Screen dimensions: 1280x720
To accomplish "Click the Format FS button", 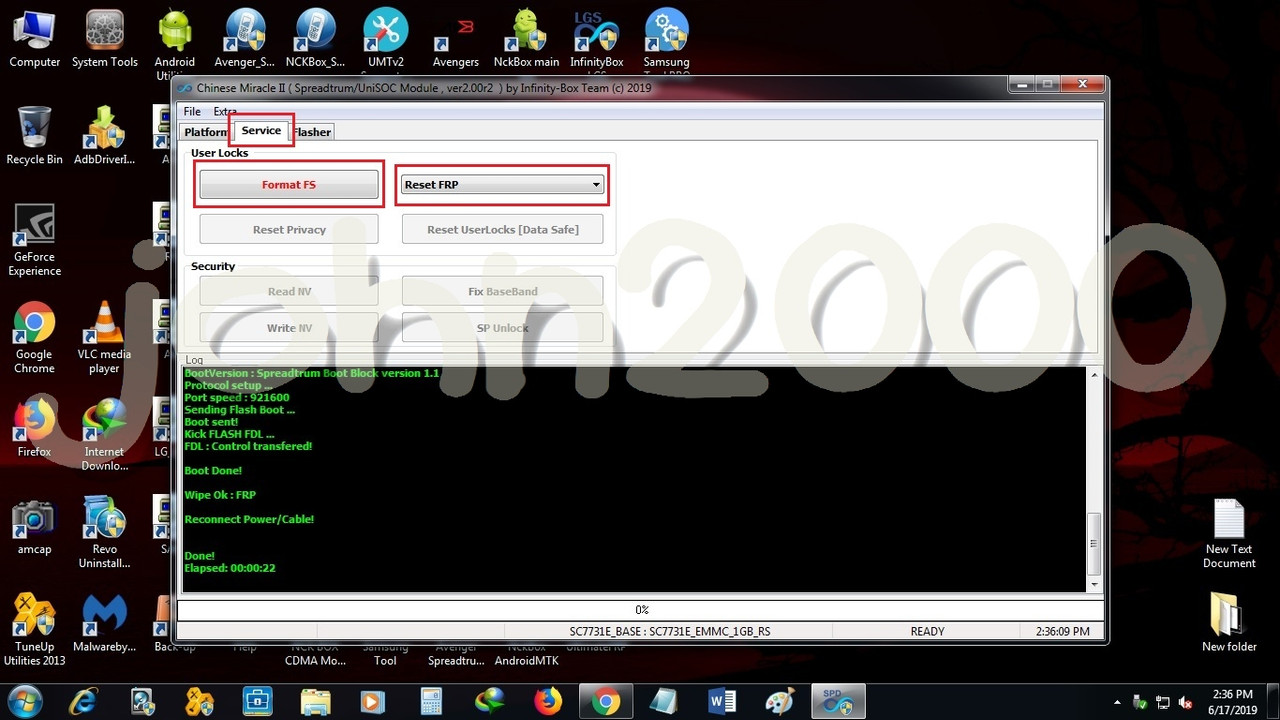I will pos(289,185).
